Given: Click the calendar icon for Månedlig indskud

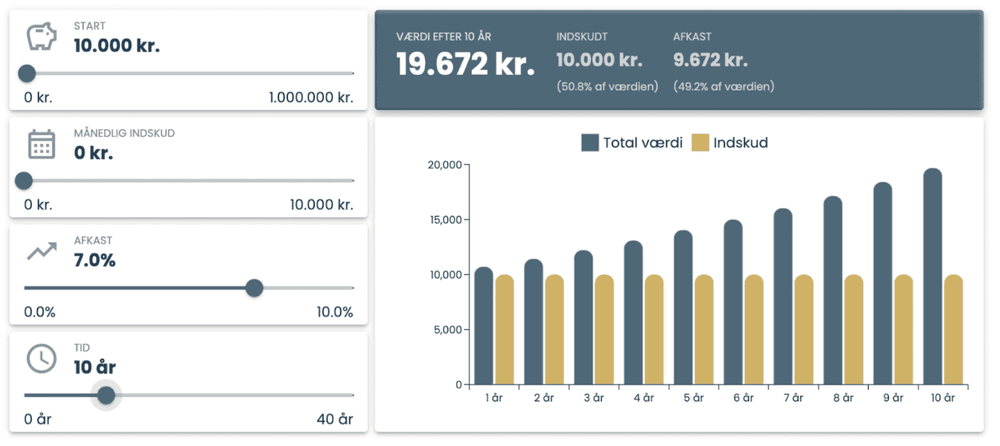Looking at the screenshot, I should (41, 144).
